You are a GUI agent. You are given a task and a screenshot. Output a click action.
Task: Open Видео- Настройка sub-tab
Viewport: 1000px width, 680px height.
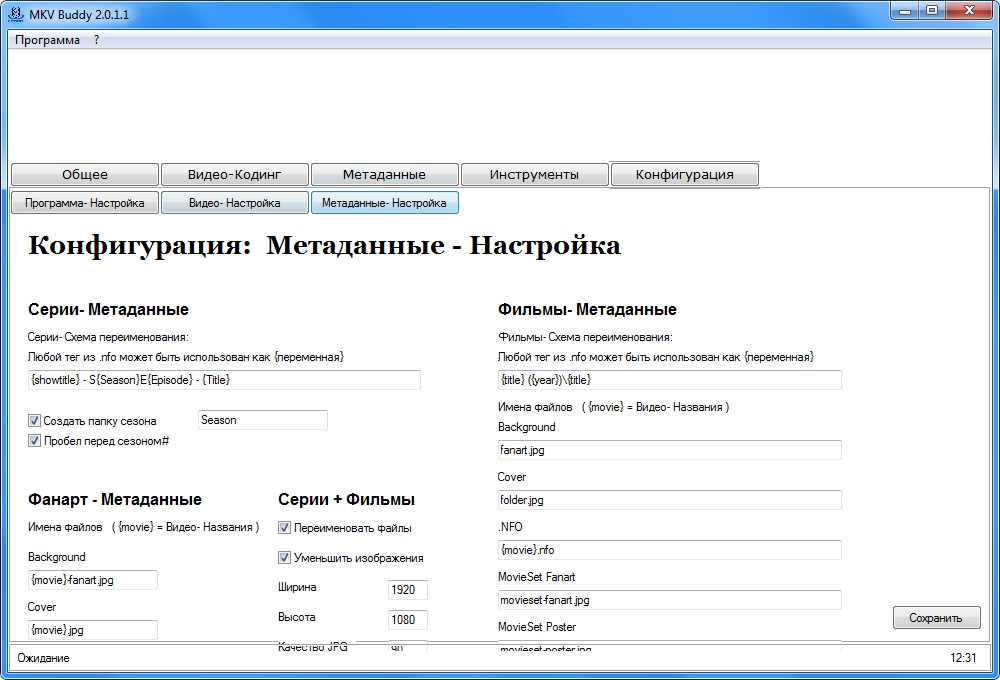235,203
